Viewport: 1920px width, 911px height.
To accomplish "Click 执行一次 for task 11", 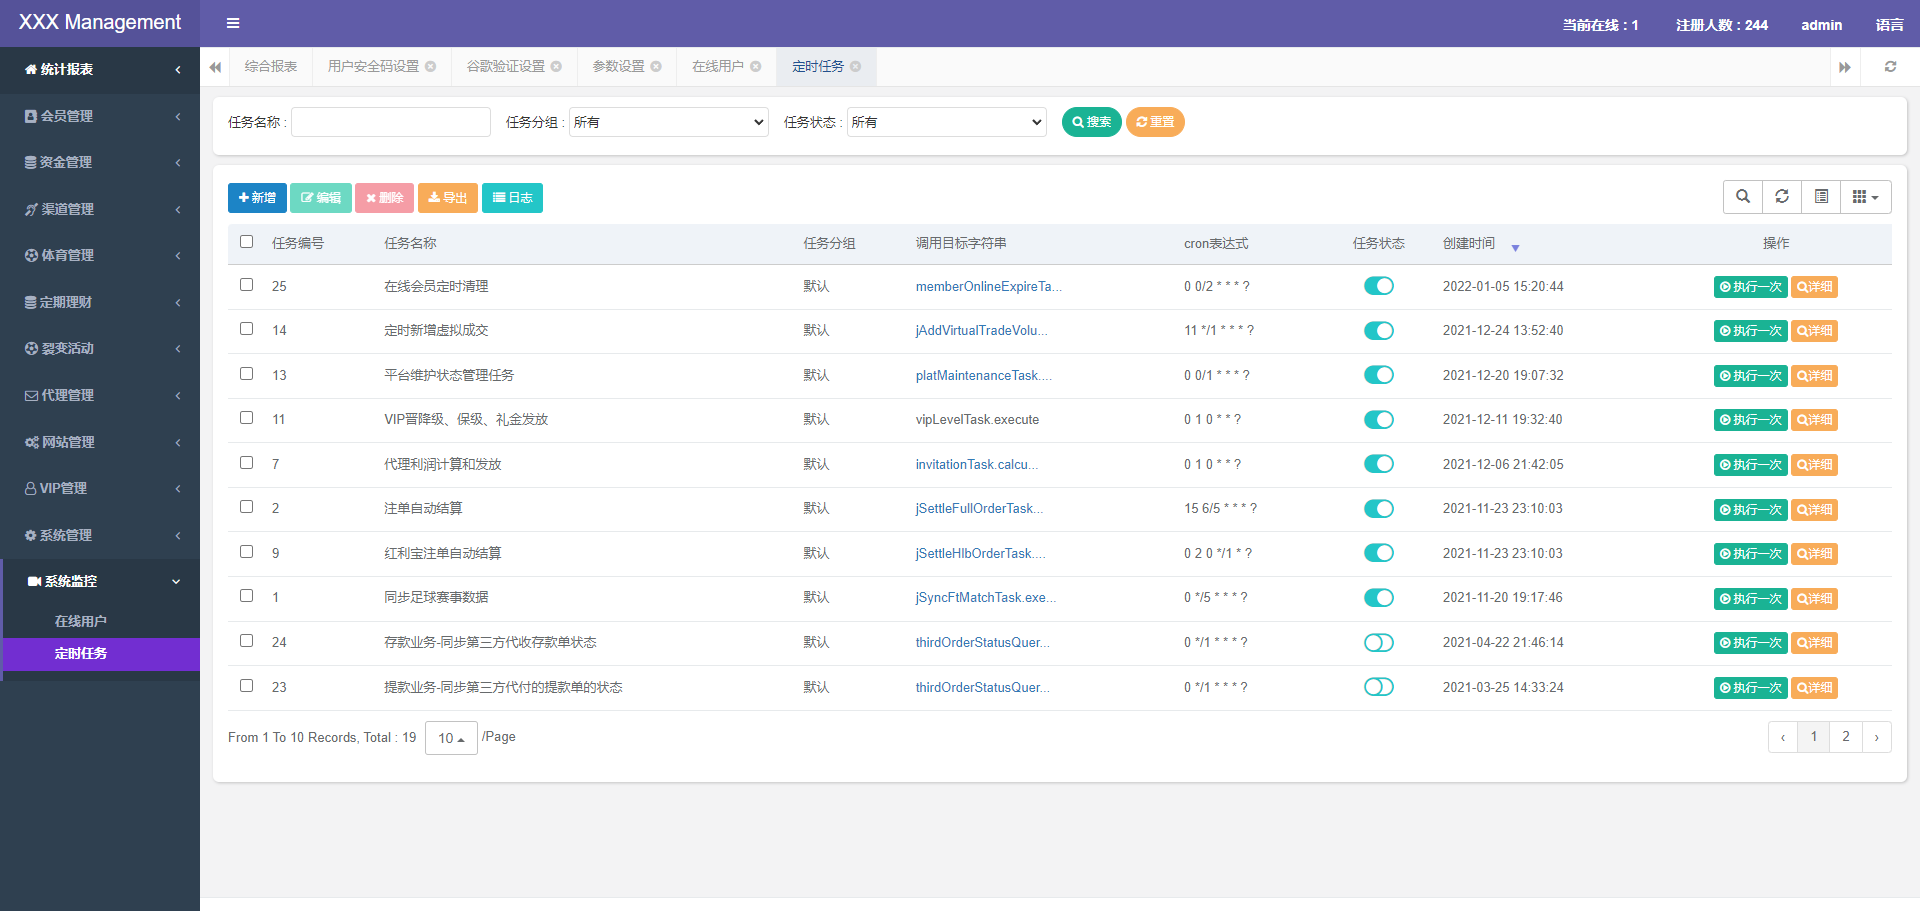I will click(x=1750, y=420).
